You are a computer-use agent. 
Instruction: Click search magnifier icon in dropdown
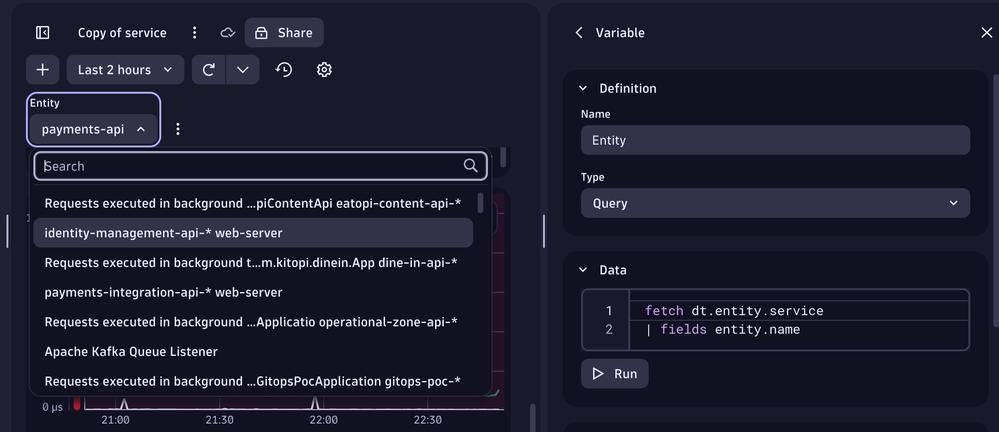coord(471,166)
